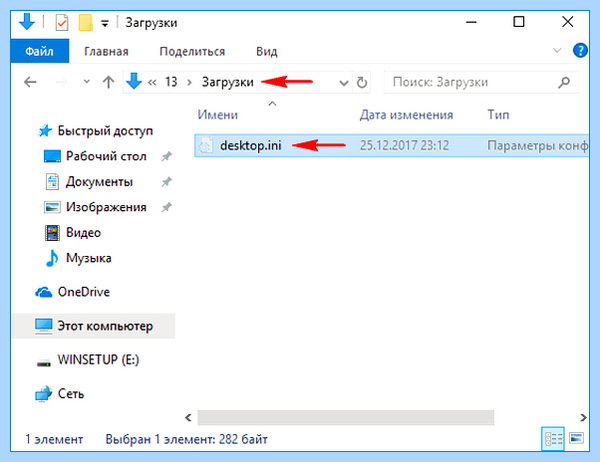Click the search magnifier icon
Image resolution: width=600 pixels, height=462 pixels.
pos(564,82)
